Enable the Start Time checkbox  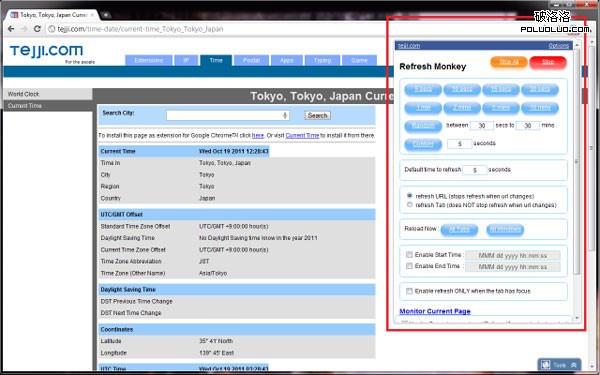click(x=409, y=254)
